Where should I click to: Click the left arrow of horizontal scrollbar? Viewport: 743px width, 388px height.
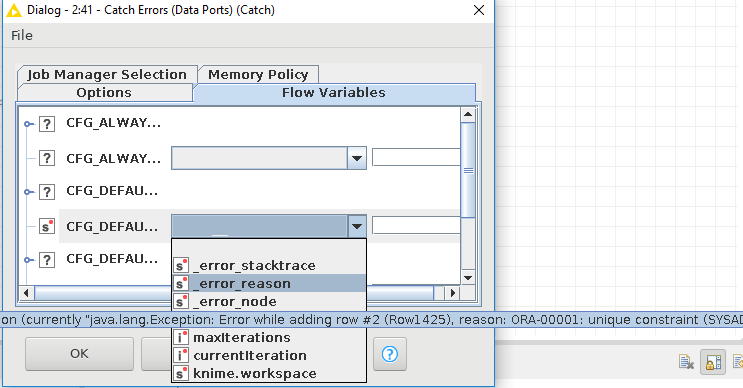pos(26,293)
